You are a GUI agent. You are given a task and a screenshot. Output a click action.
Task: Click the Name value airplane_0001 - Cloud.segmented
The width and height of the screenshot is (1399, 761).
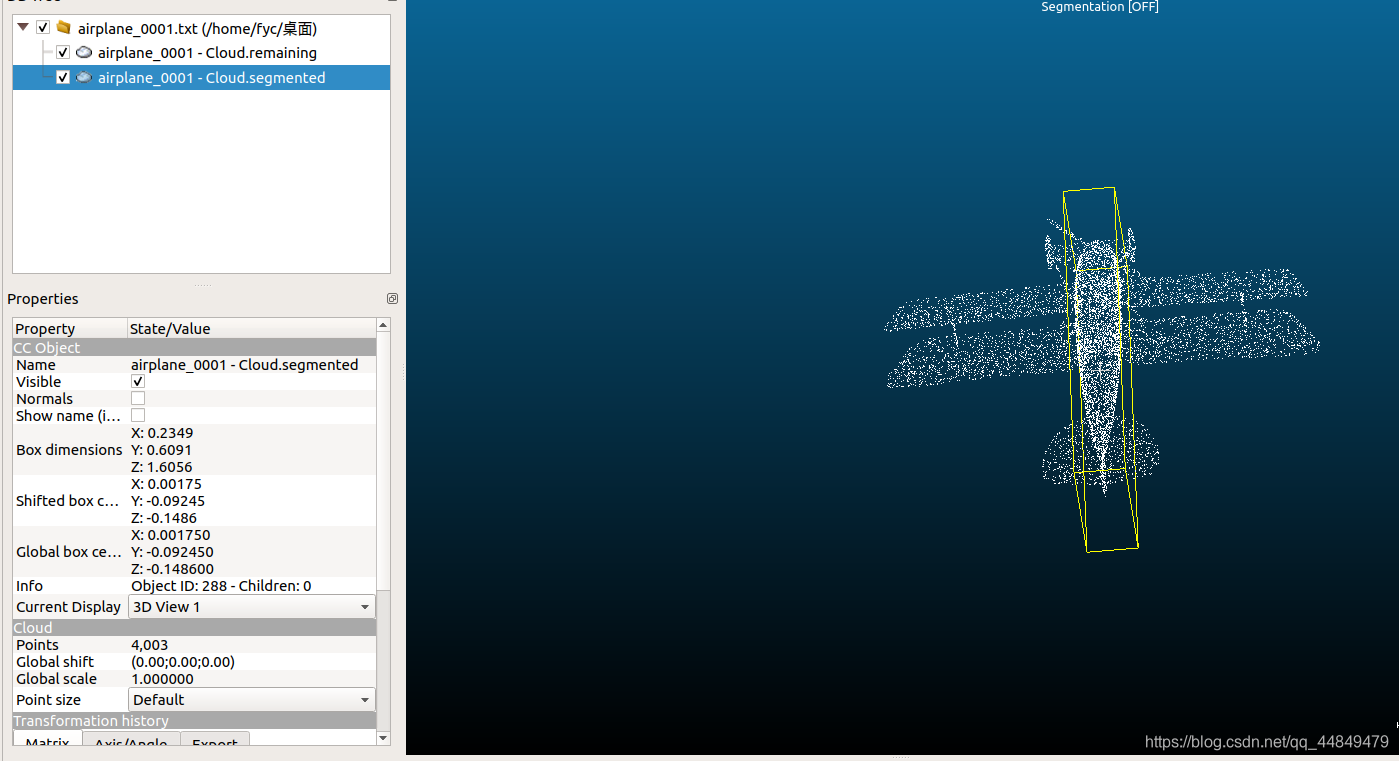(244, 365)
